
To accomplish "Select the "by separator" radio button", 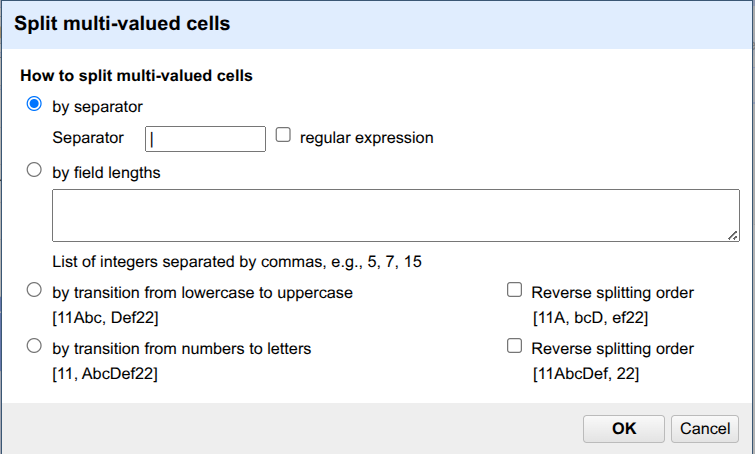I will click(35, 104).
